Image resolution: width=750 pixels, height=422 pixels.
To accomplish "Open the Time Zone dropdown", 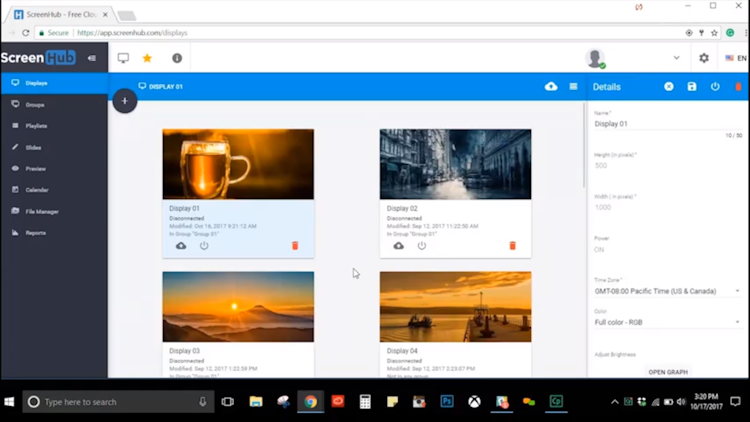I will 667,291.
